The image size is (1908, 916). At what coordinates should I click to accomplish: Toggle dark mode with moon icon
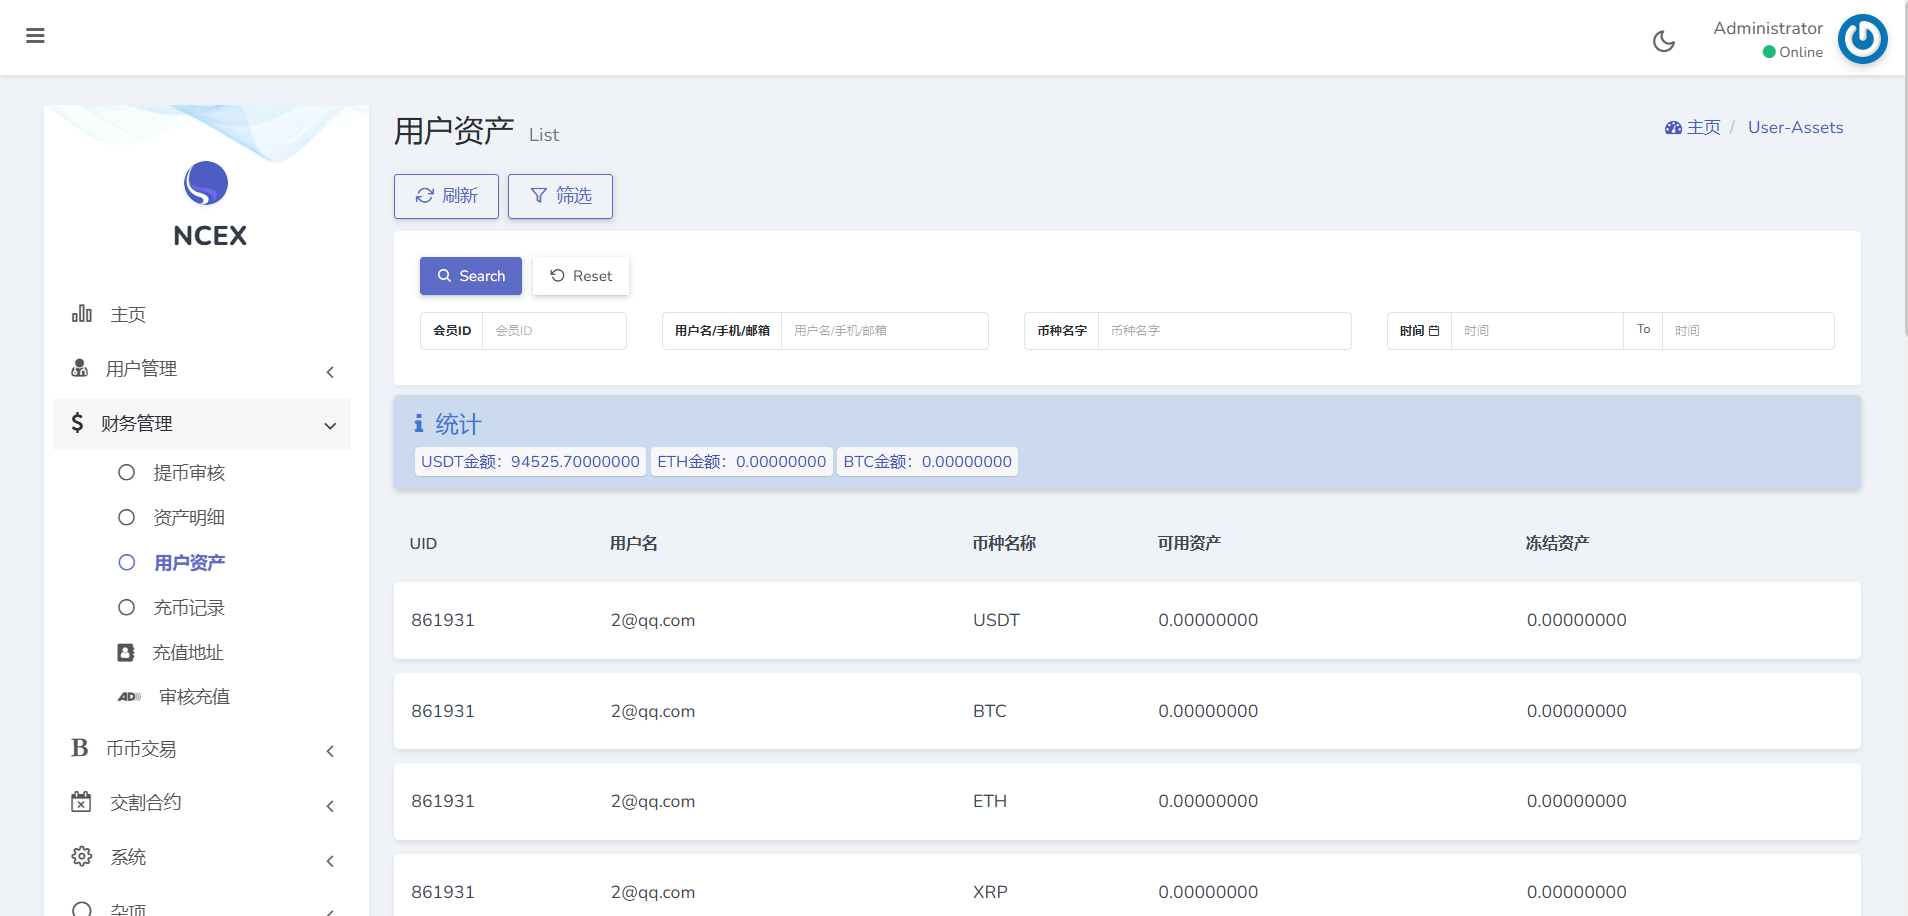click(x=1663, y=41)
